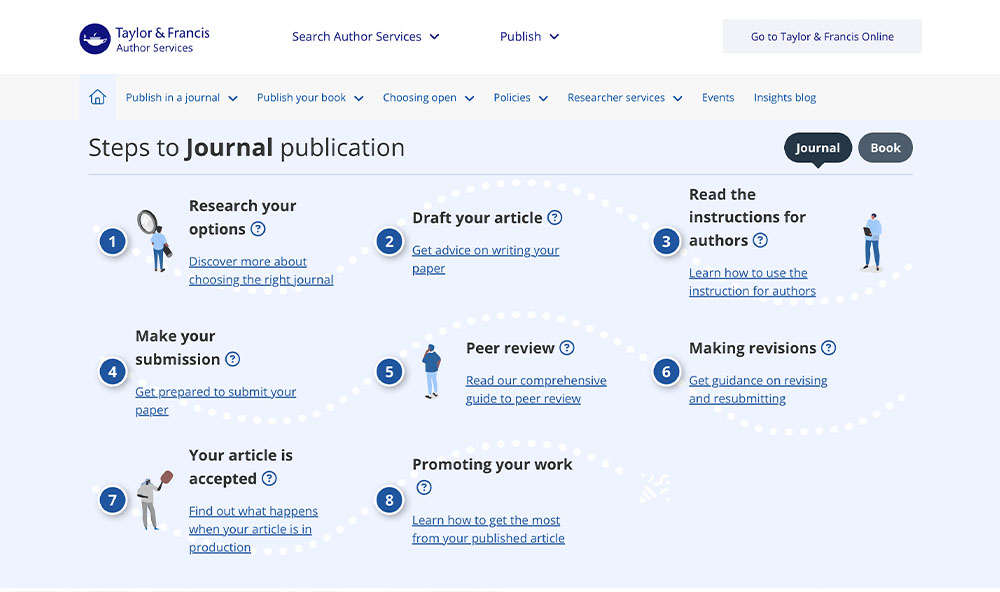Expand the Search Author Services dropdown
Screen dimensions: 1000x592
click(365, 37)
